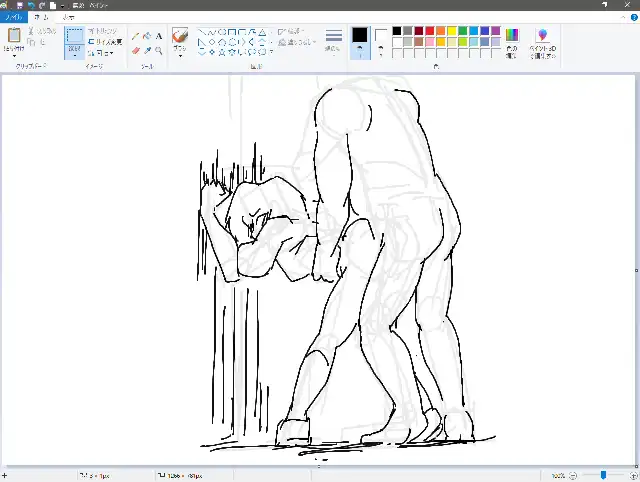
Task: Select the Eraser tool
Action: (135, 50)
